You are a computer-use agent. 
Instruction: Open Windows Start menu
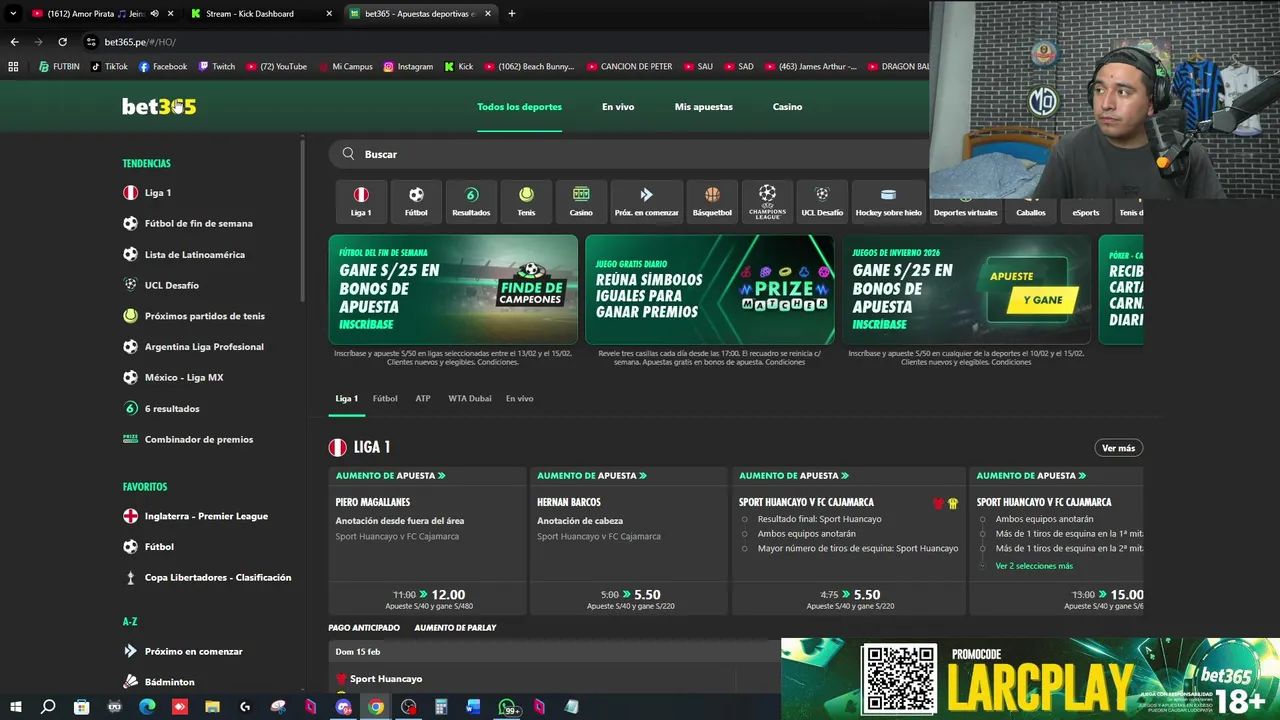(x=15, y=707)
